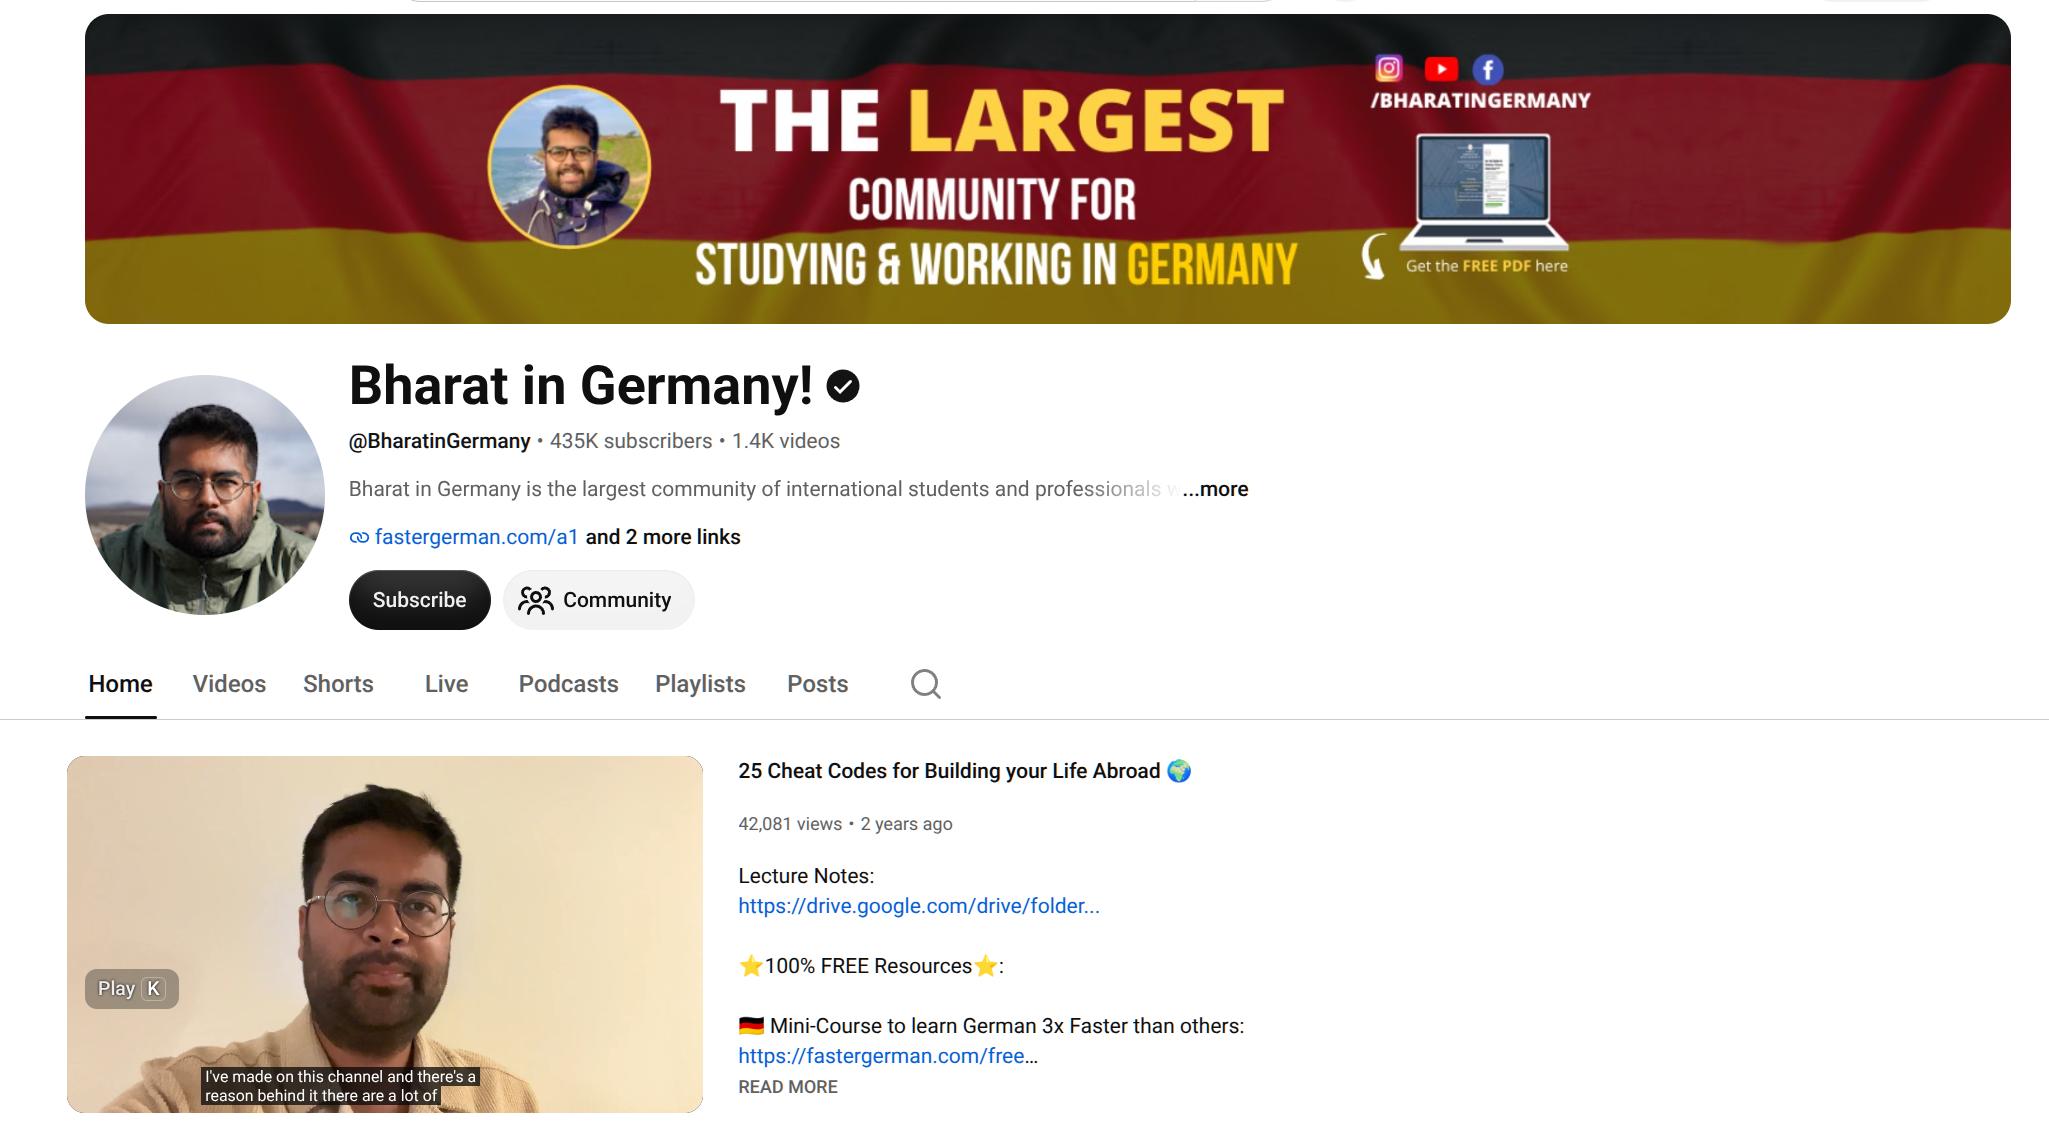Open the Home tab
This screenshot has width=2049, height=1147.
(121, 684)
